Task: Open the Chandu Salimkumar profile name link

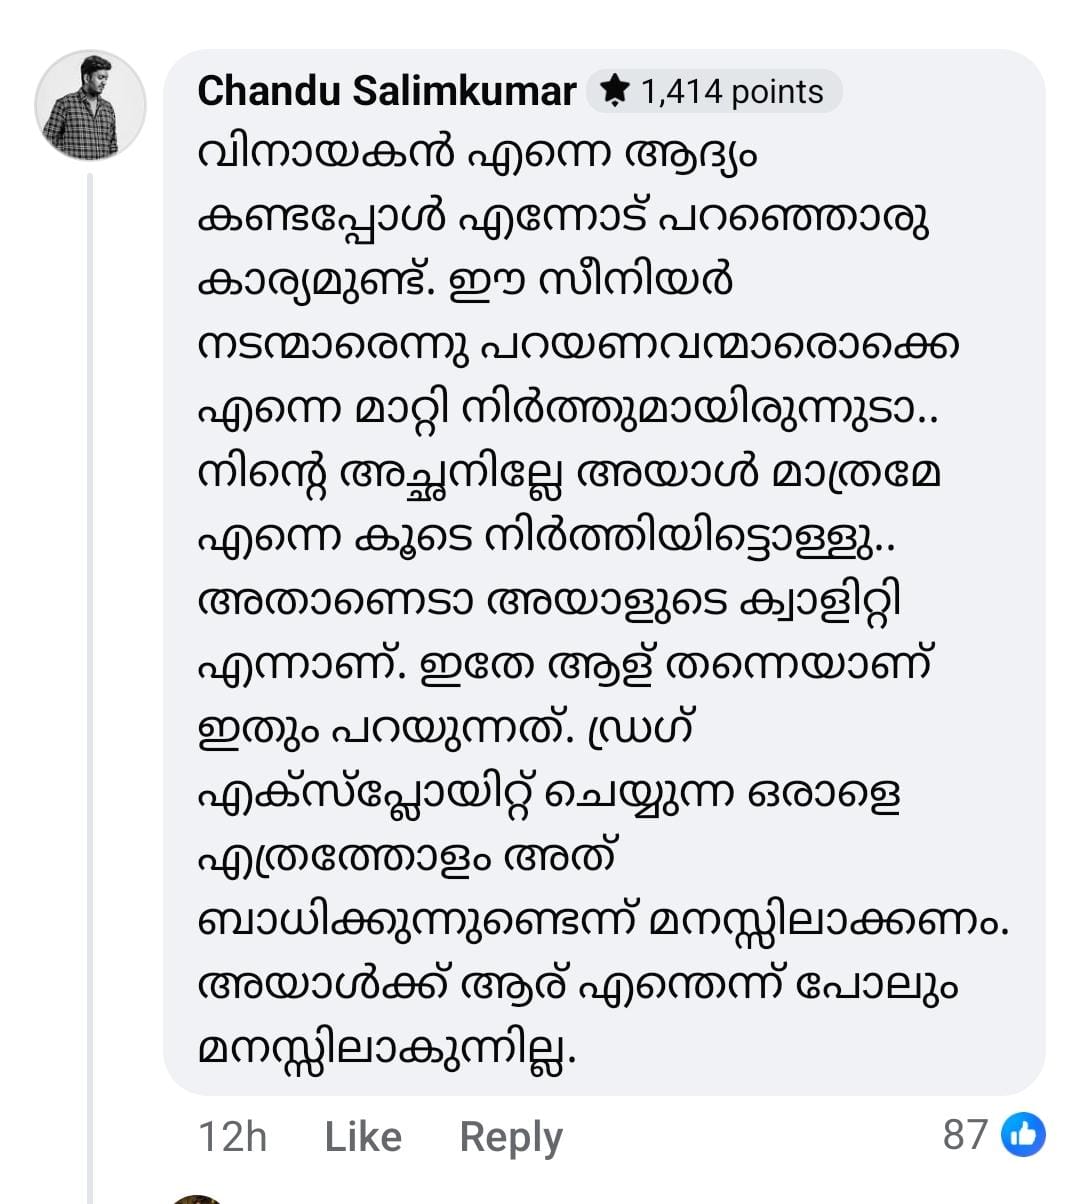Action: click(x=386, y=91)
